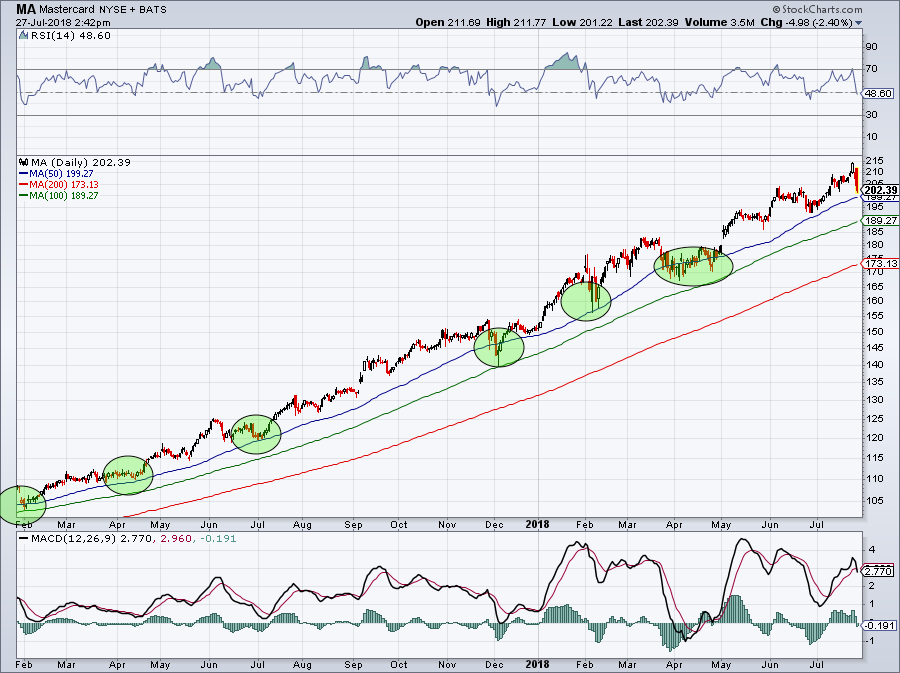Screen dimensions: 900x673
Task: Click the boxed -0.191 value on MACD axis
Action: point(879,625)
